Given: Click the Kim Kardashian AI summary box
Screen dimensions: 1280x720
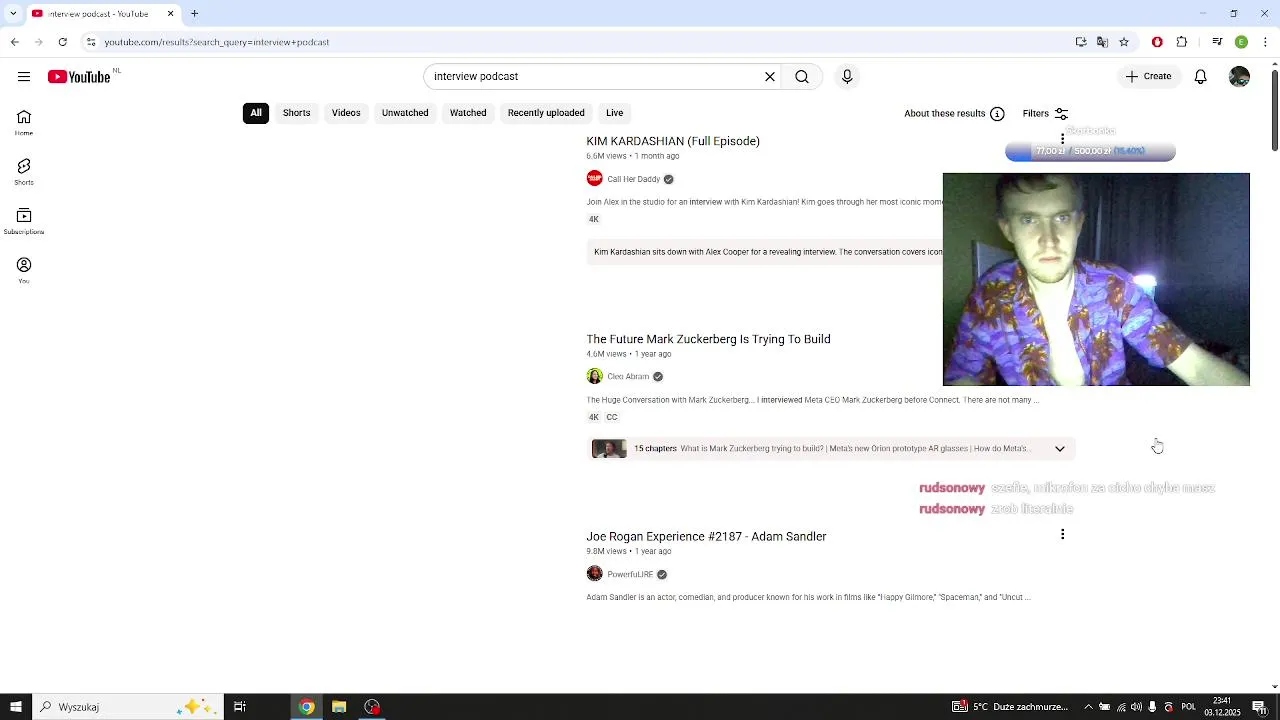Looking at the screenshot, I should [765, 252].
